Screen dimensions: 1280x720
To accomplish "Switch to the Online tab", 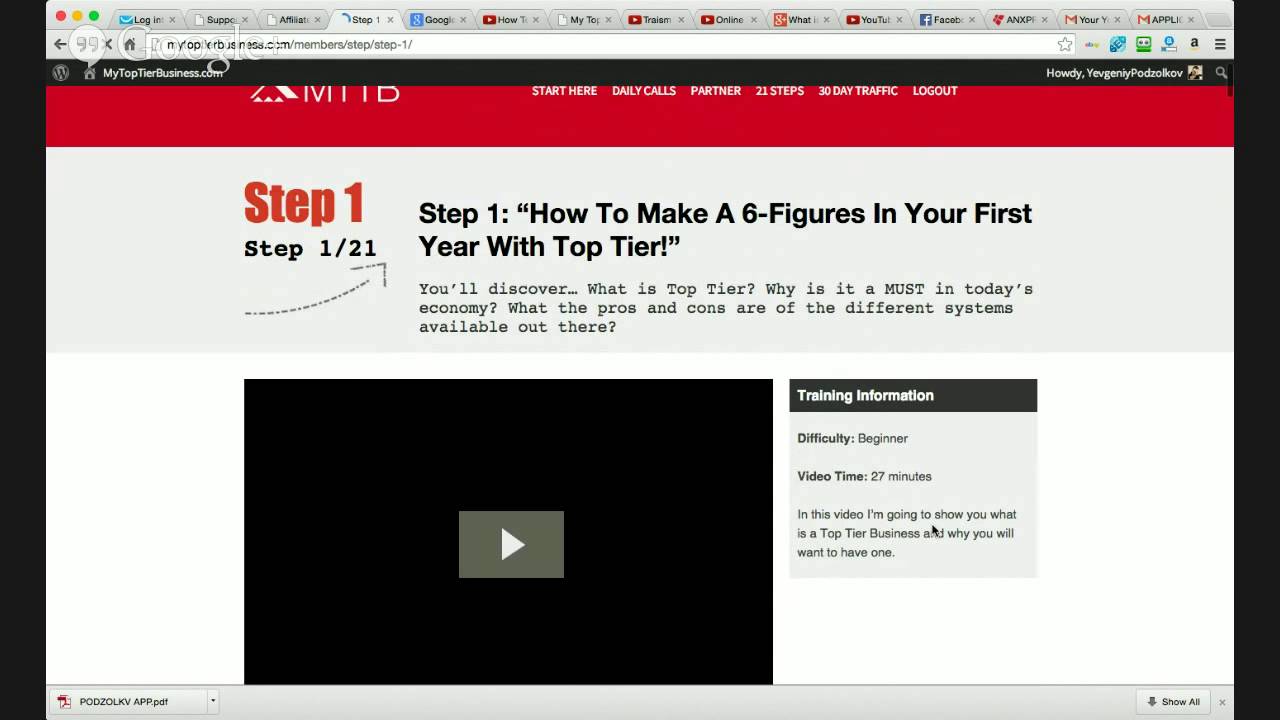I will pyautogui.click(x=729, y=19).
